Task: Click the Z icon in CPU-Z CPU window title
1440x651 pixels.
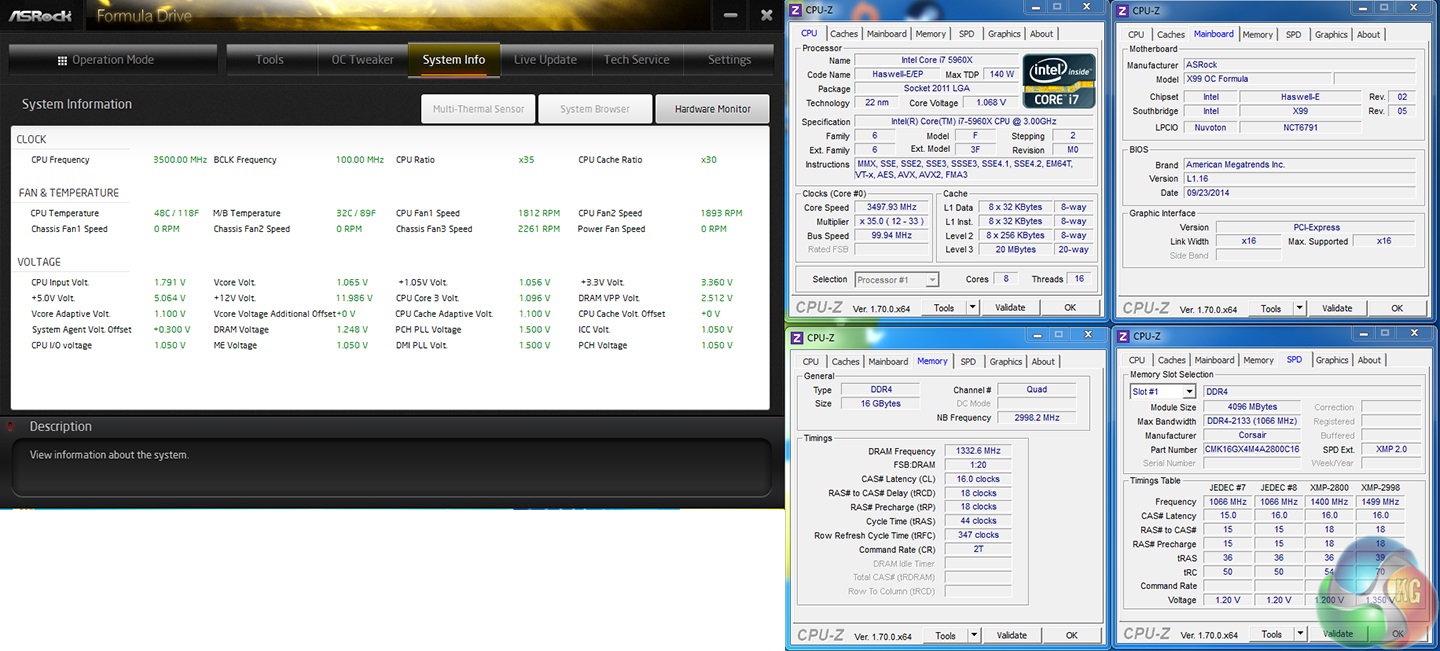Action: point(796,10)
